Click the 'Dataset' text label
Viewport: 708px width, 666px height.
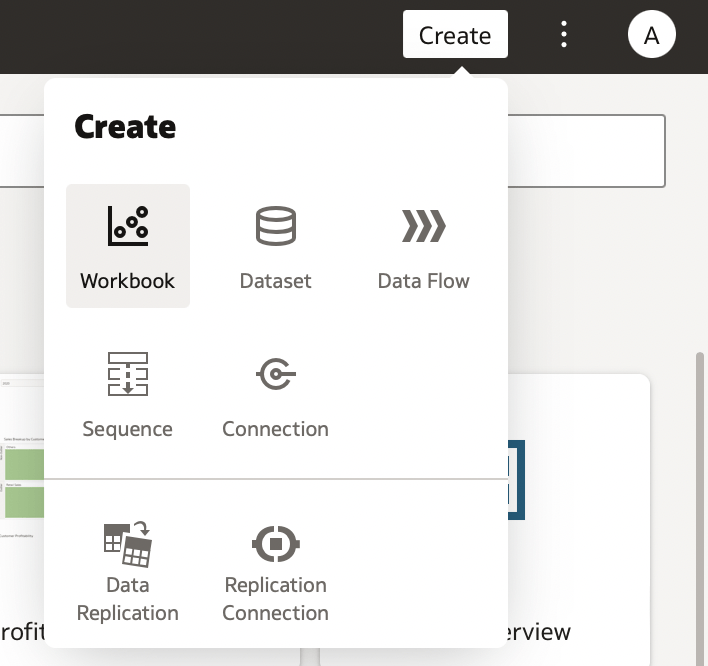(275, 281)
